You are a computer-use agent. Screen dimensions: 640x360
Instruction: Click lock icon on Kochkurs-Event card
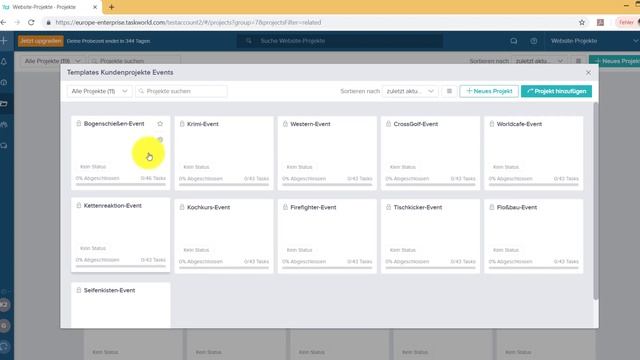(182, 207)
